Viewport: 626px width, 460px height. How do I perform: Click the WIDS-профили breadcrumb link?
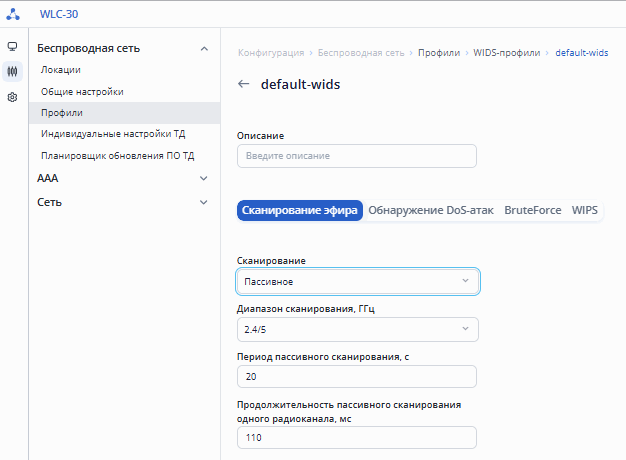(x=506, y=52)
